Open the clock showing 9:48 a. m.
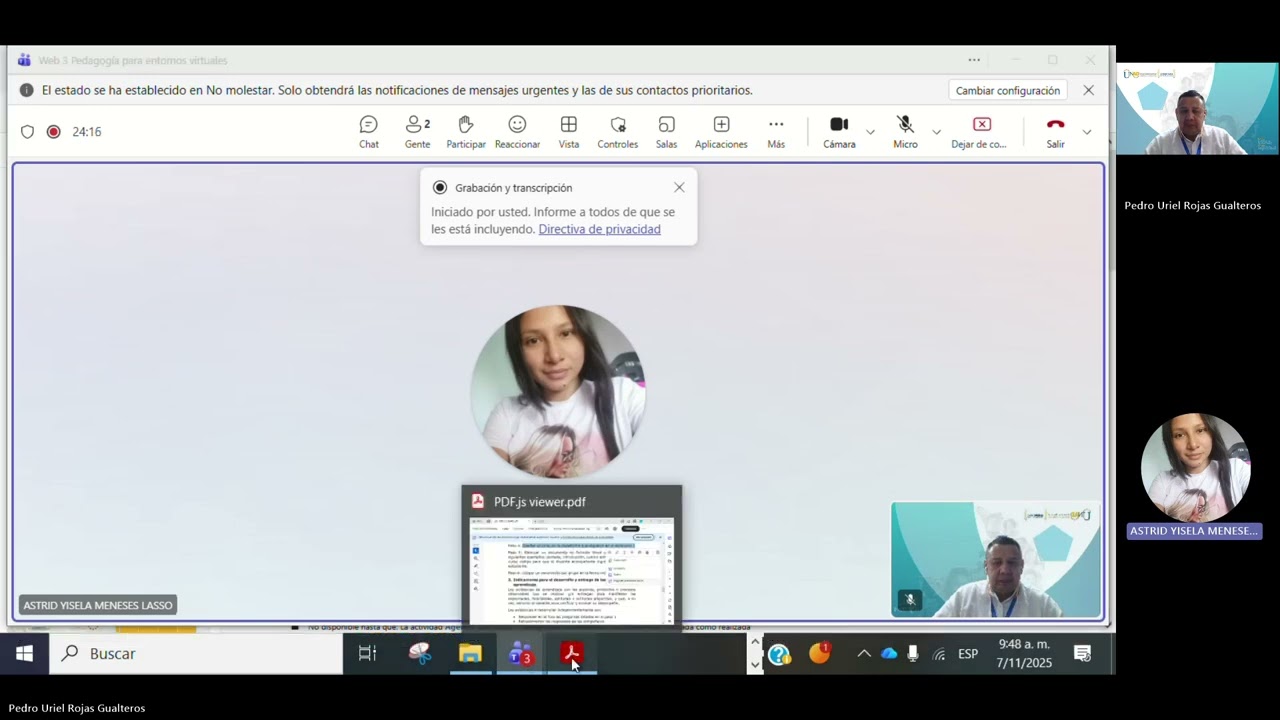 pos(1024,654)
